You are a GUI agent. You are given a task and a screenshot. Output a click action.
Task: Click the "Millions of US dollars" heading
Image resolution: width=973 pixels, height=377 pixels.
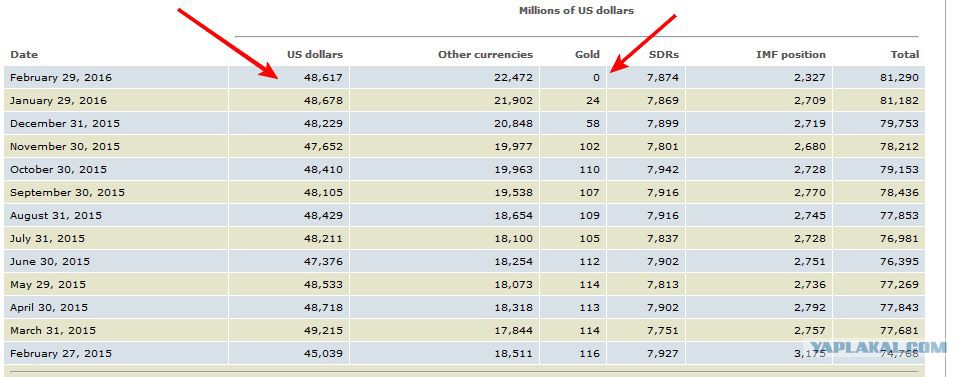tap(576, 11)
